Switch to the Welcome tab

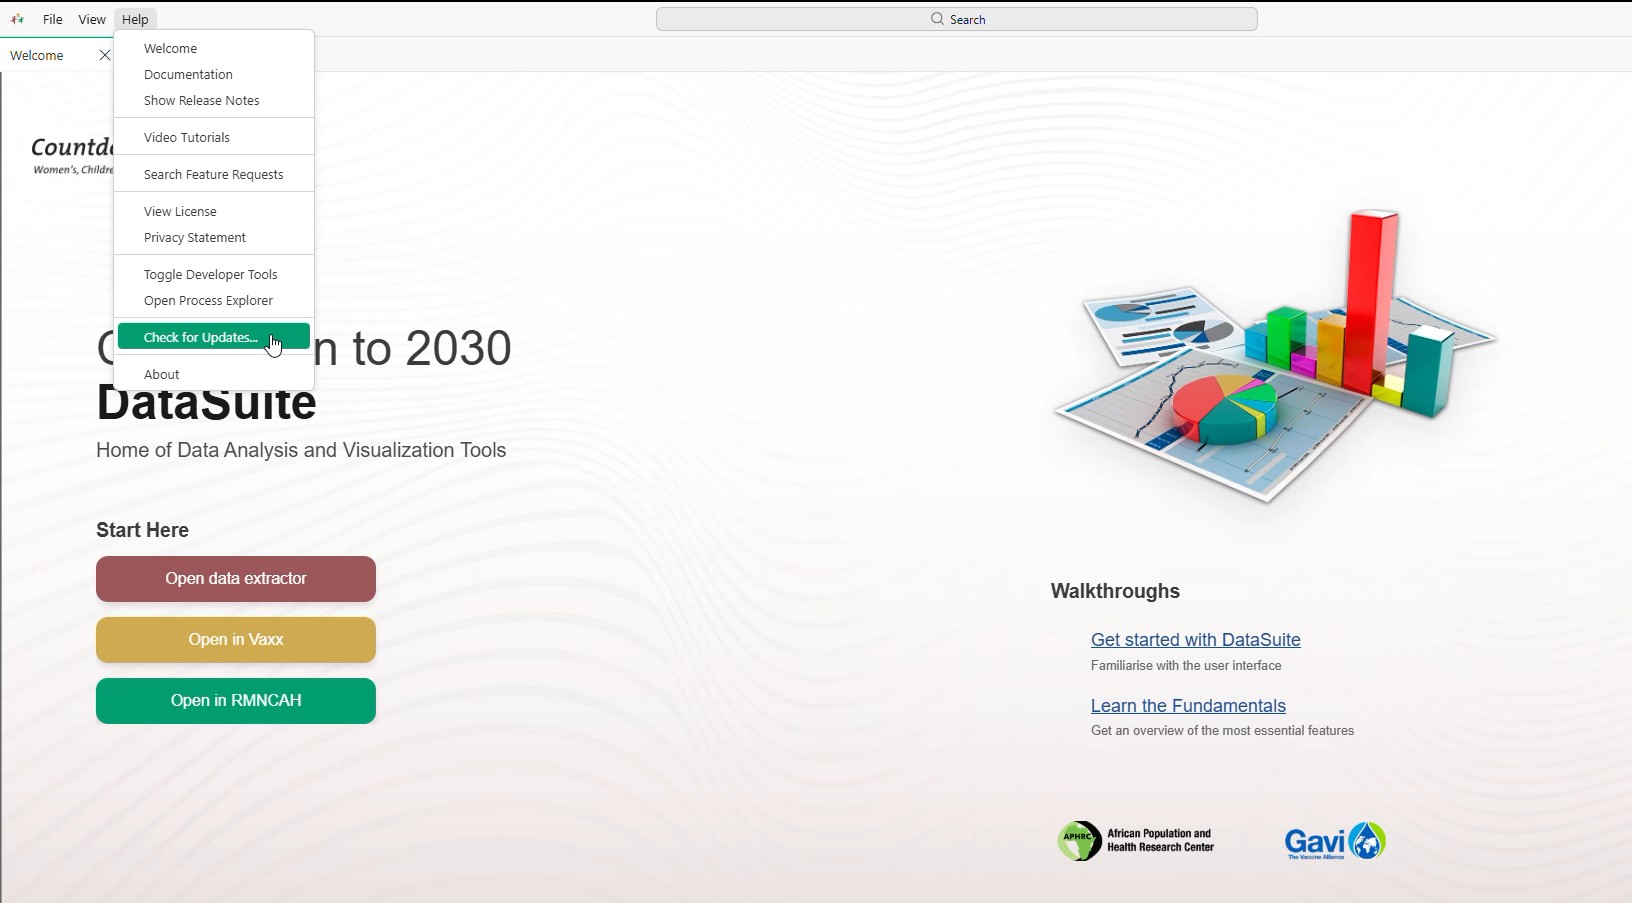coord(37,55)
